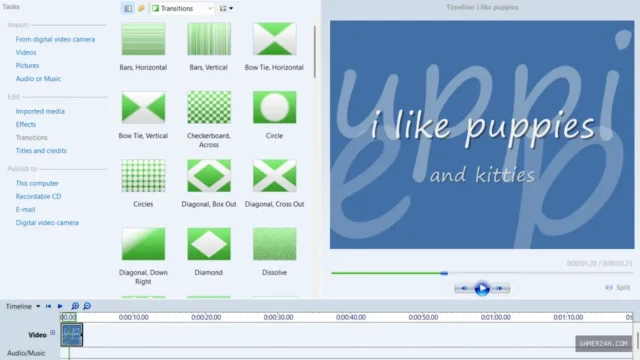Import Pictures from the Tasks pane
Viewport: 640px width, 360px height.
(x=27, y=65)
